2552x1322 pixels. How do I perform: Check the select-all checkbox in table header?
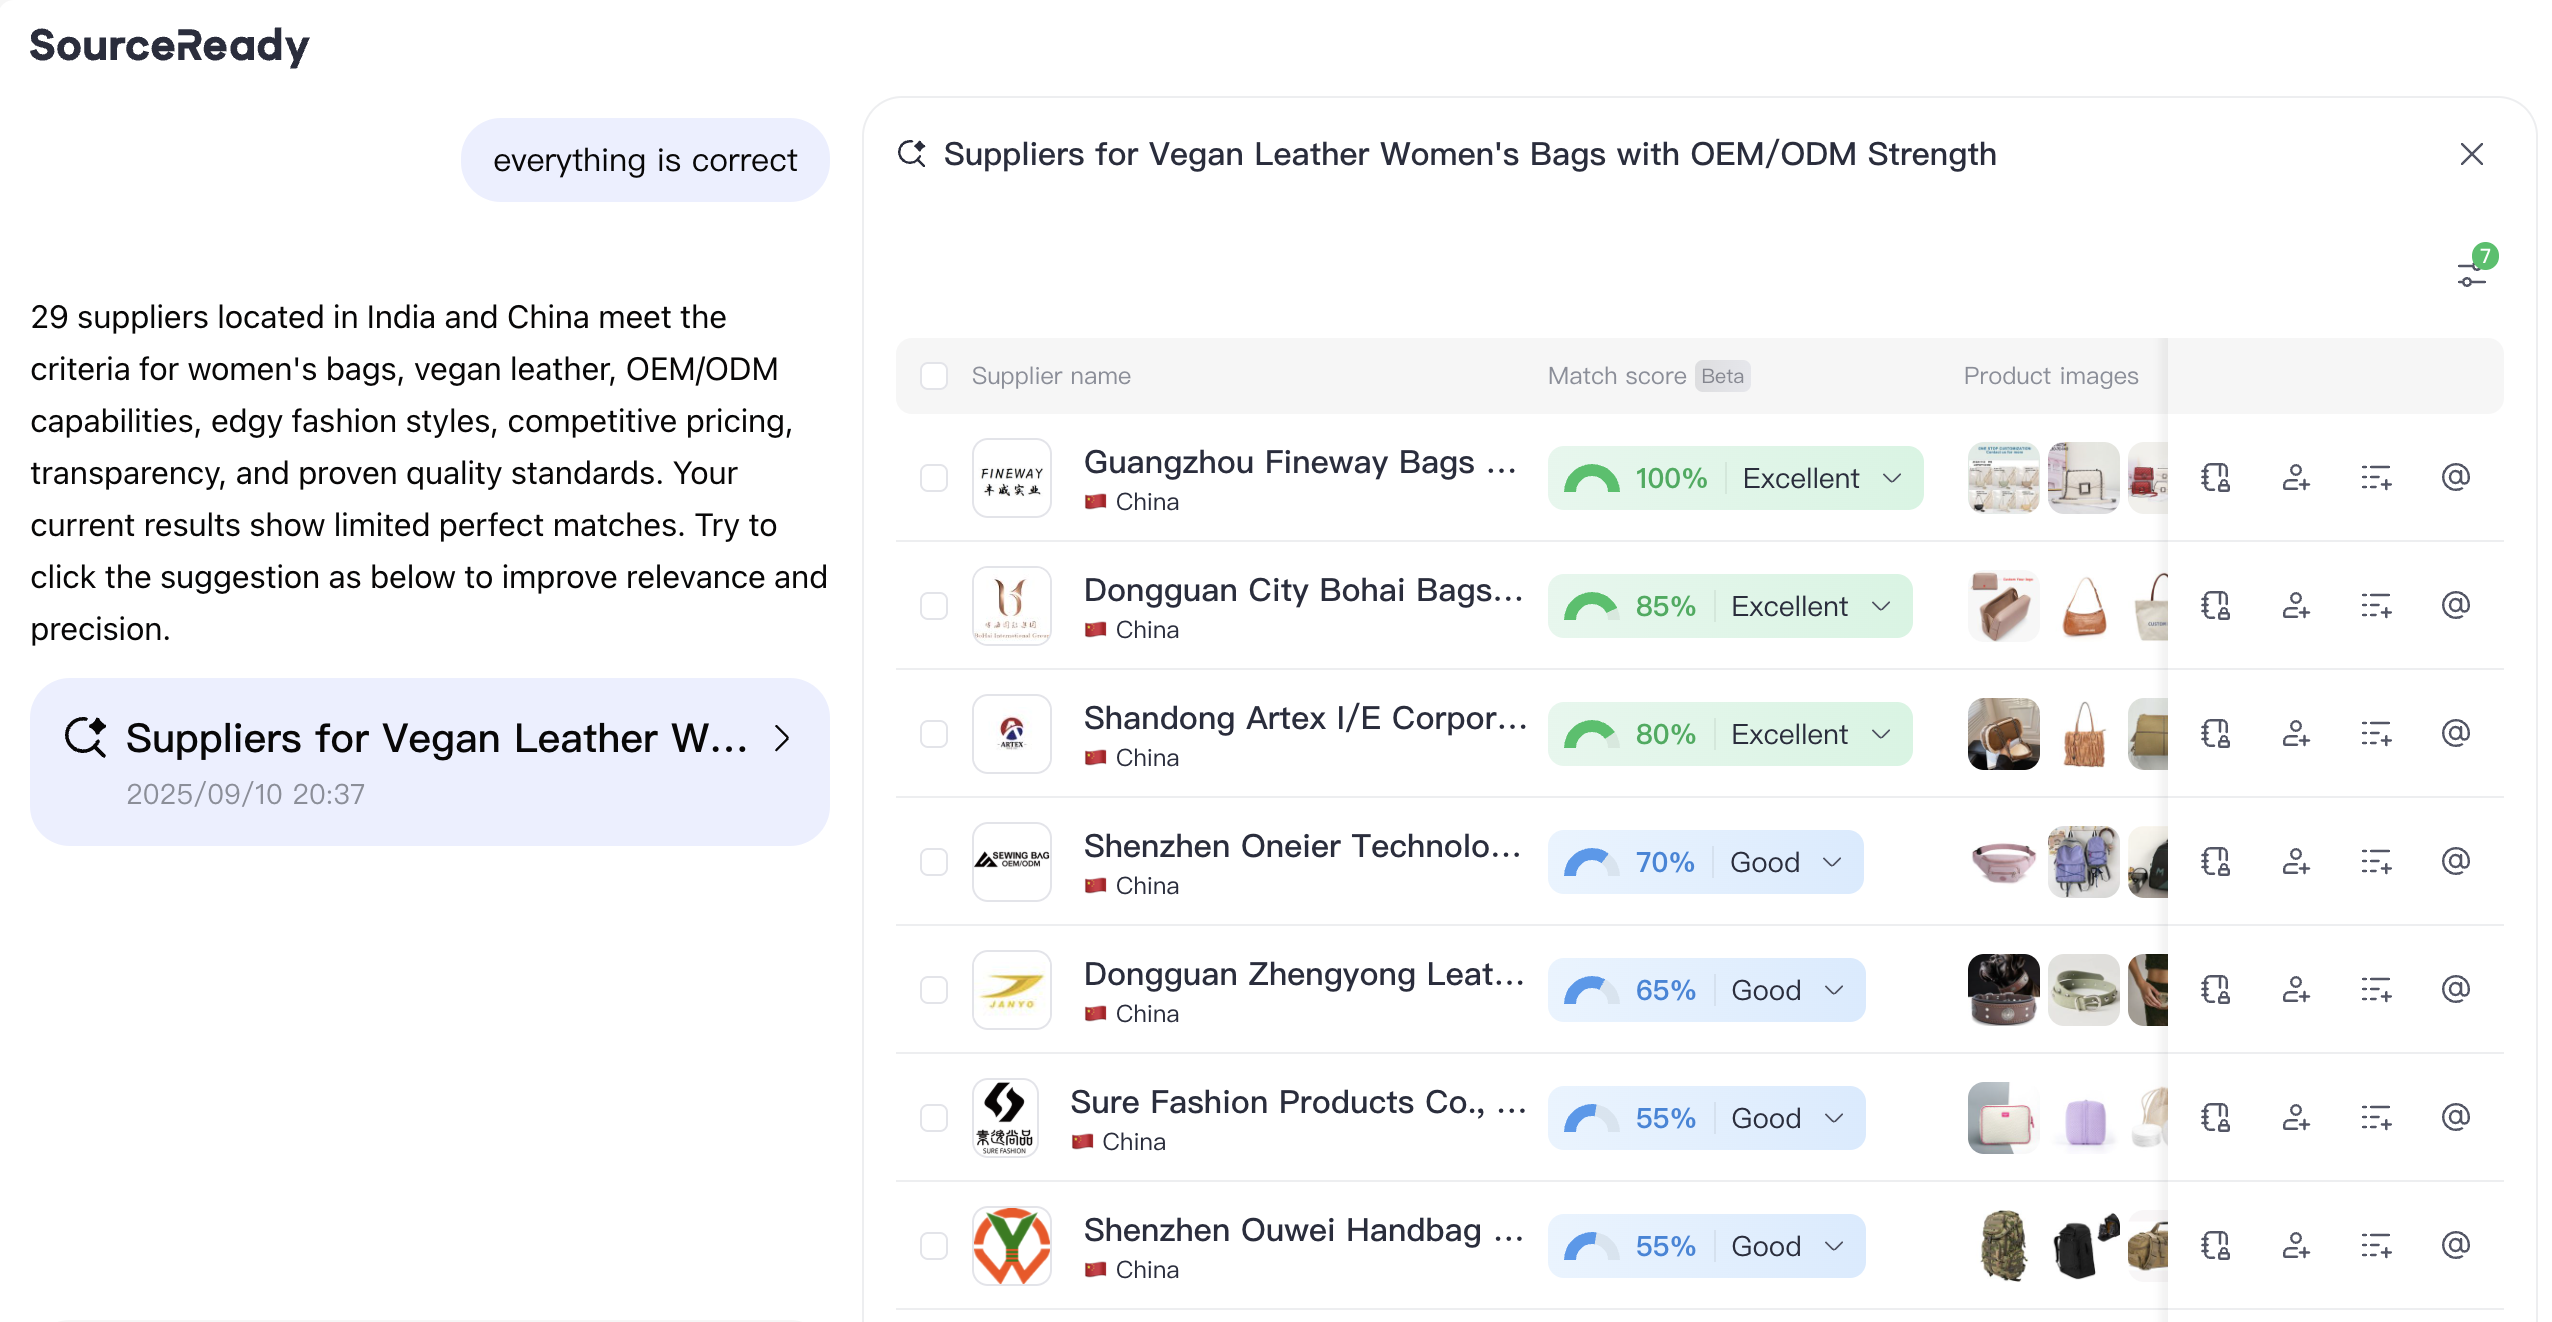934,376
